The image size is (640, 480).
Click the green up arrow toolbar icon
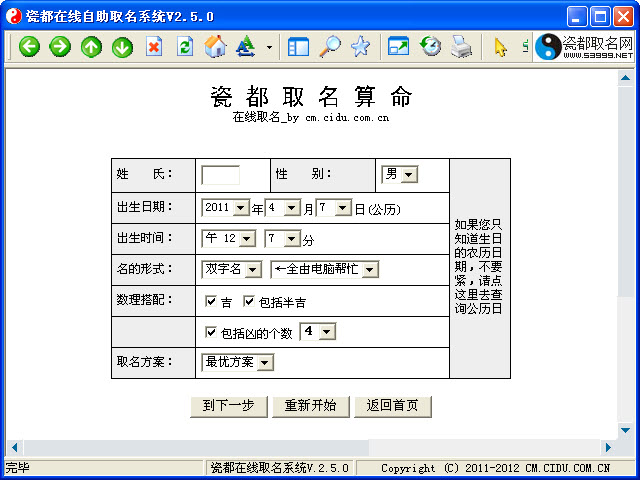[x=91, y=47]
